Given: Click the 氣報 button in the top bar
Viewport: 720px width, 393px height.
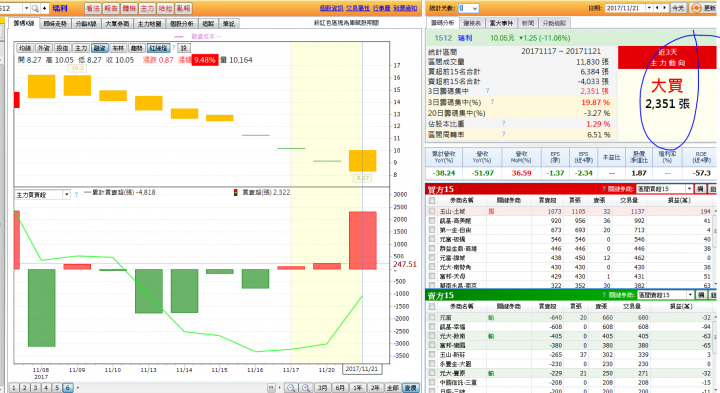Looking at the screenshot, I should click(183, 8).
